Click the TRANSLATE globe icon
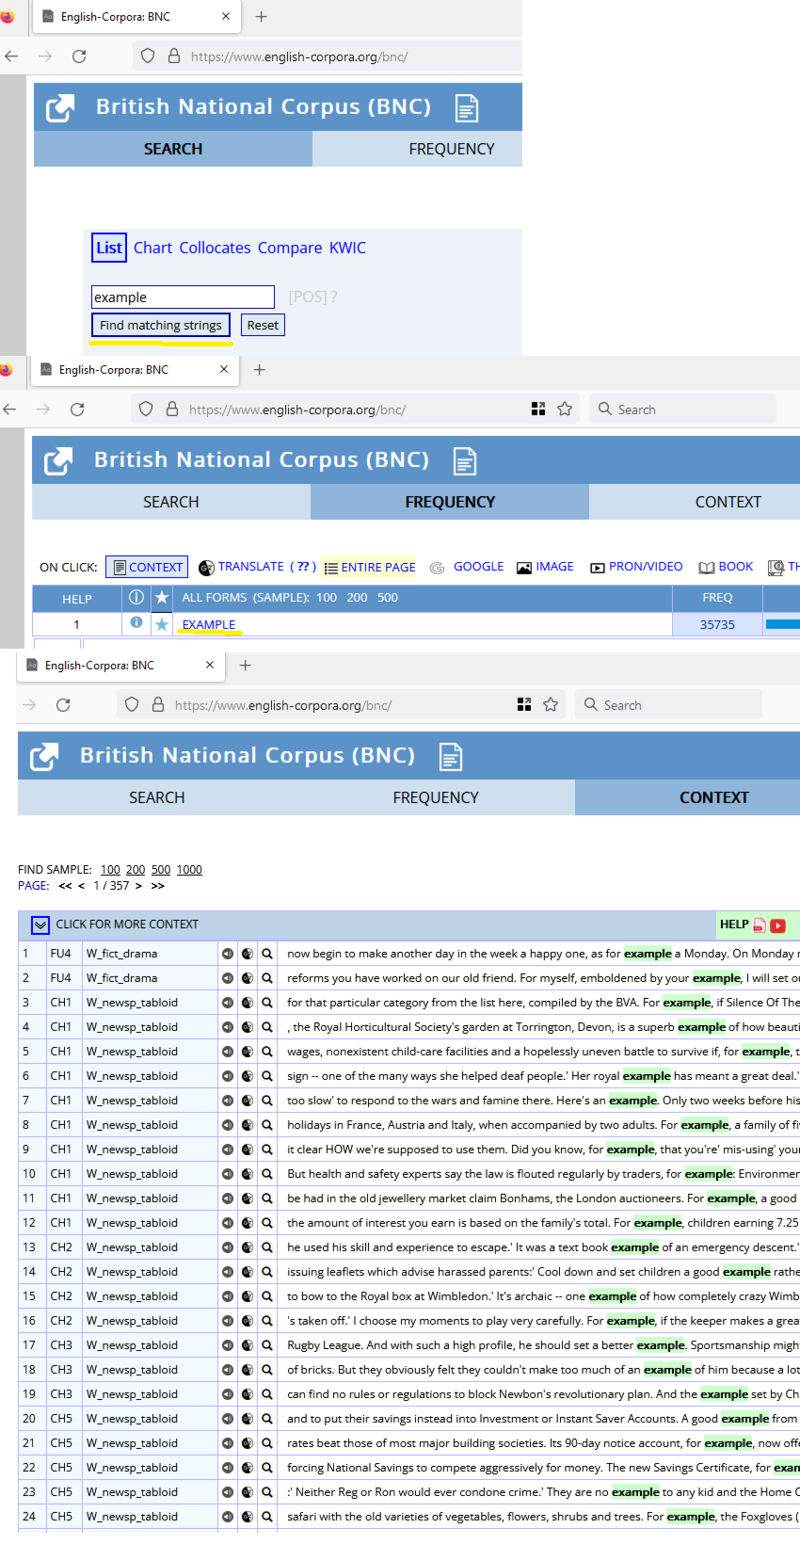Screen dimensions: 800x1544 tap(206, 567)
